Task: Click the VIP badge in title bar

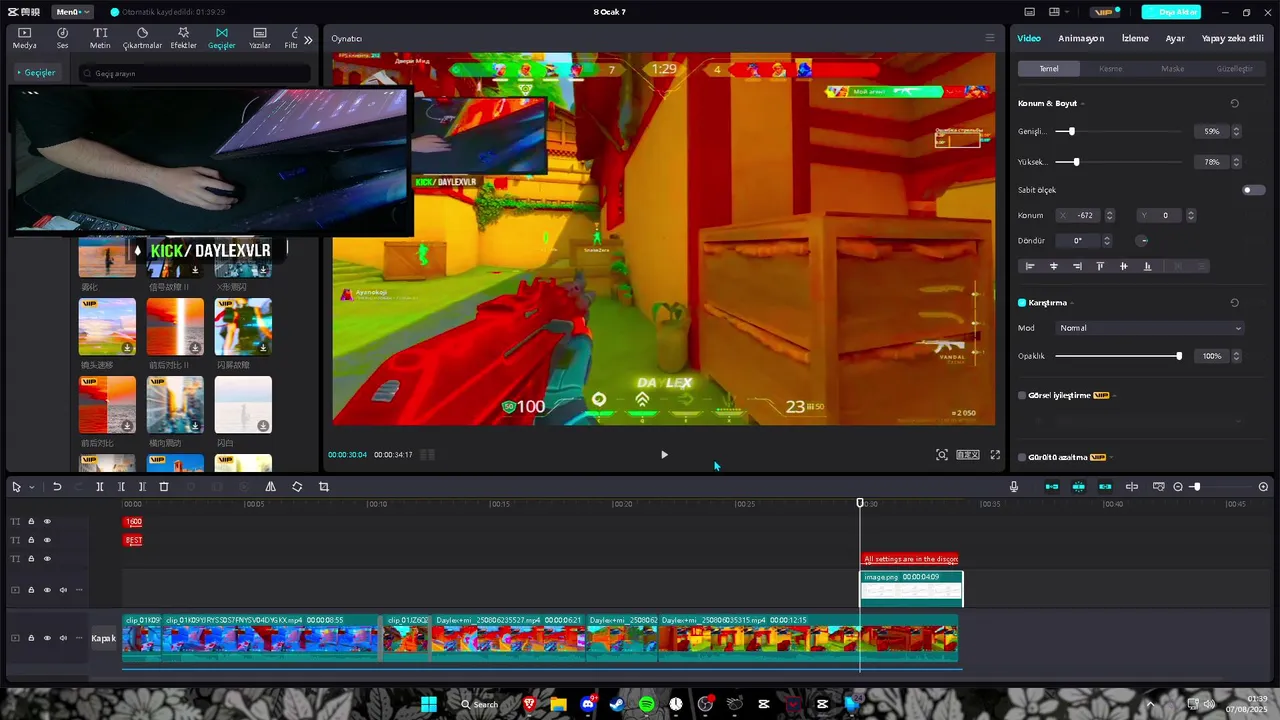Action: (1105, 12)
